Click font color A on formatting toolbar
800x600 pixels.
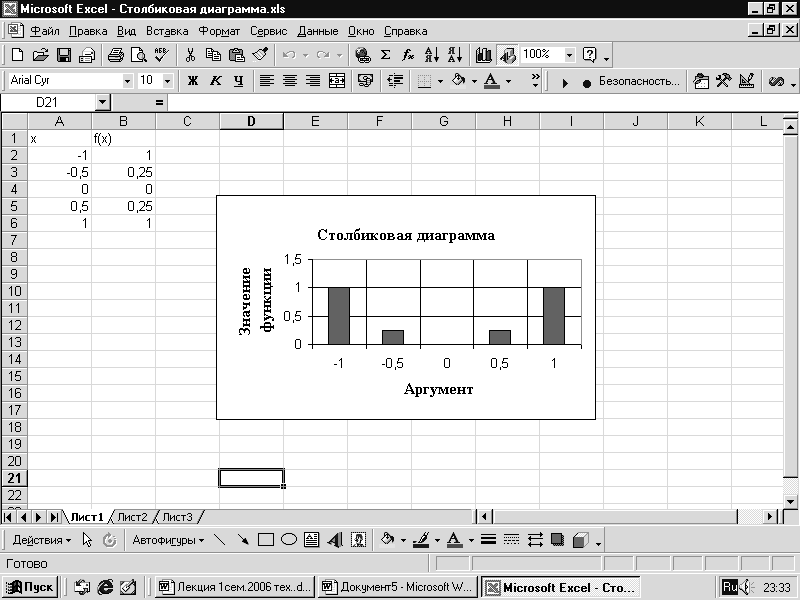coord(491,81)
